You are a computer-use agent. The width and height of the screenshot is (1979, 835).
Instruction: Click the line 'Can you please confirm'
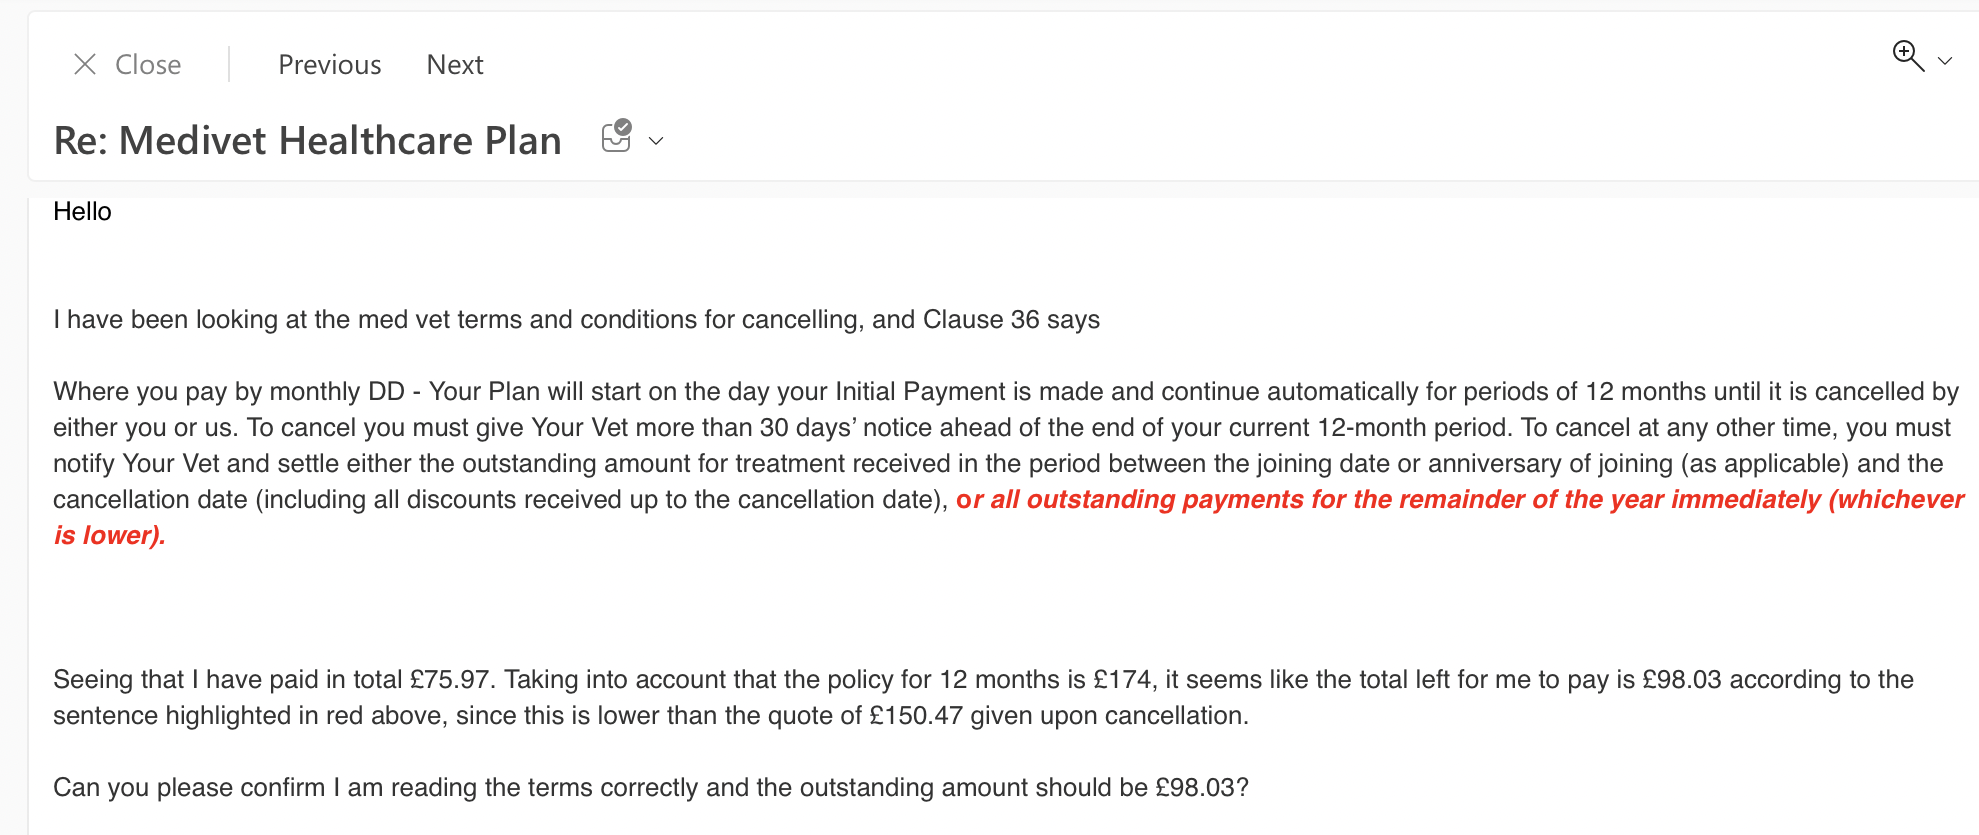pos(651,788)
